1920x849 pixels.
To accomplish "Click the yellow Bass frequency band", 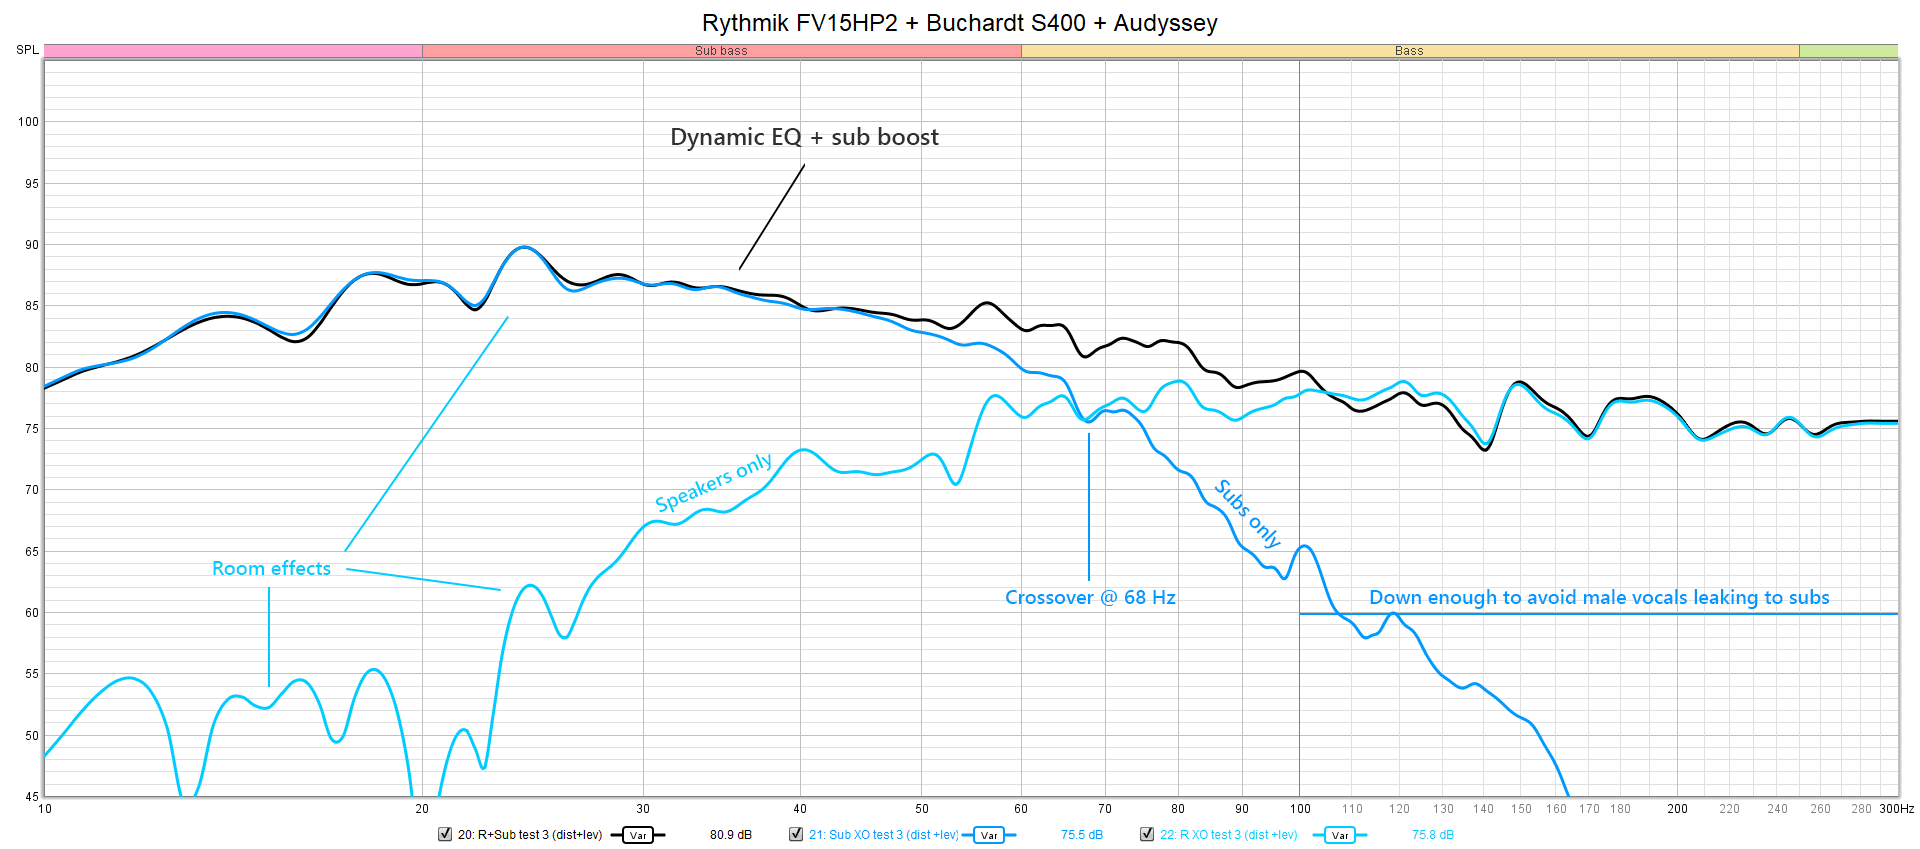I will 1410,51.
